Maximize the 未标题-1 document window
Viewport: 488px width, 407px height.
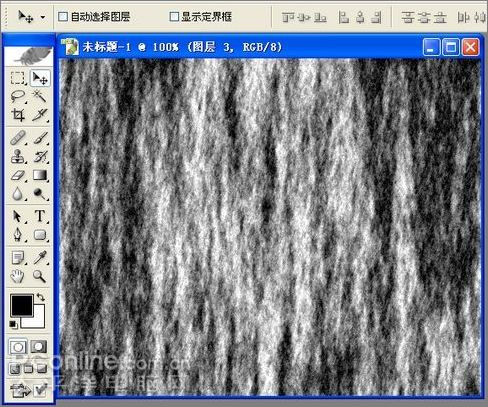click(x=451, y=47)
